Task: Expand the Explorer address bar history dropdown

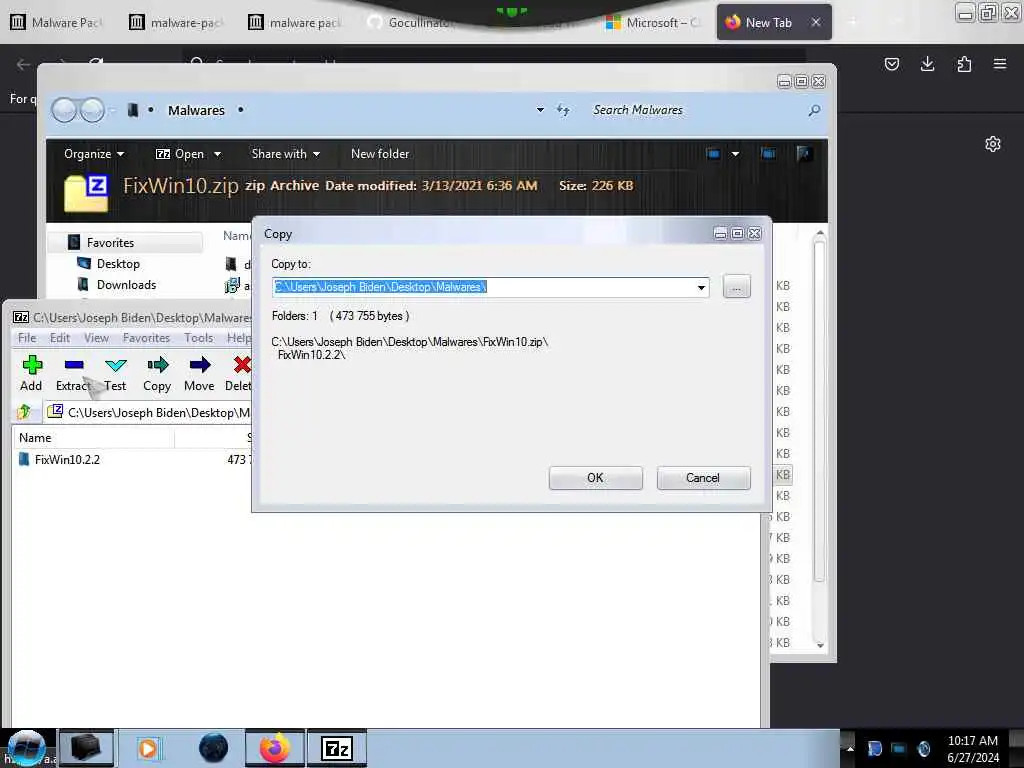Action: [x=540, y=110]
